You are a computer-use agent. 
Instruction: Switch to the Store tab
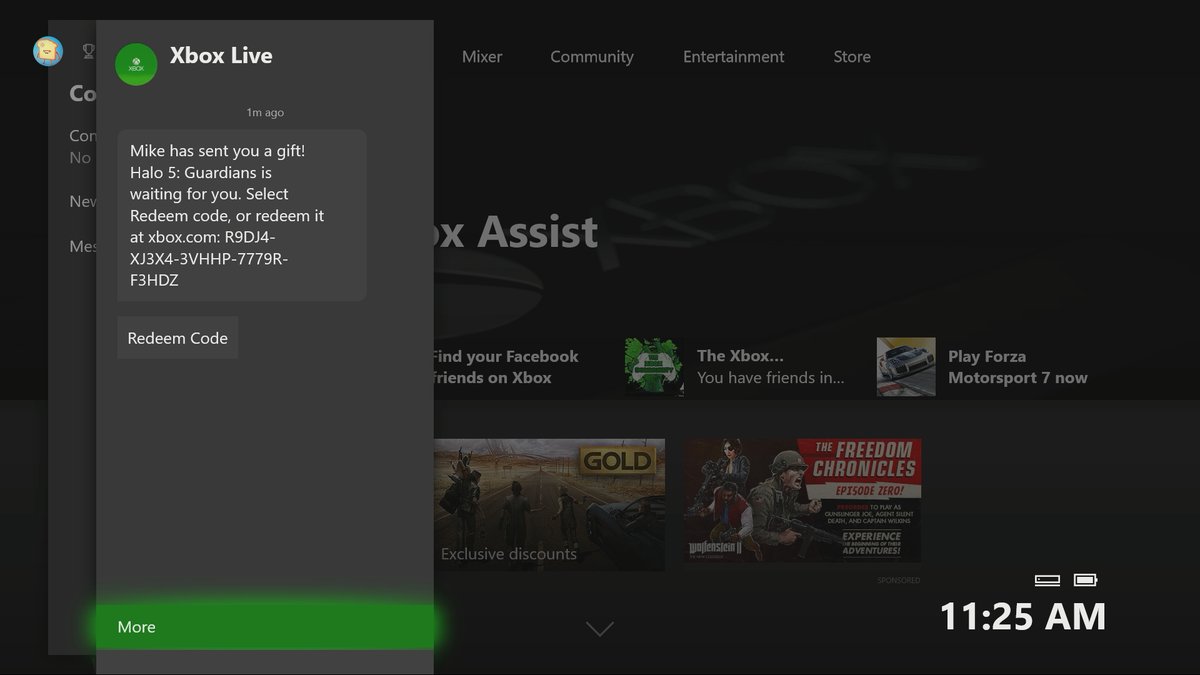(x=852, y=57)
